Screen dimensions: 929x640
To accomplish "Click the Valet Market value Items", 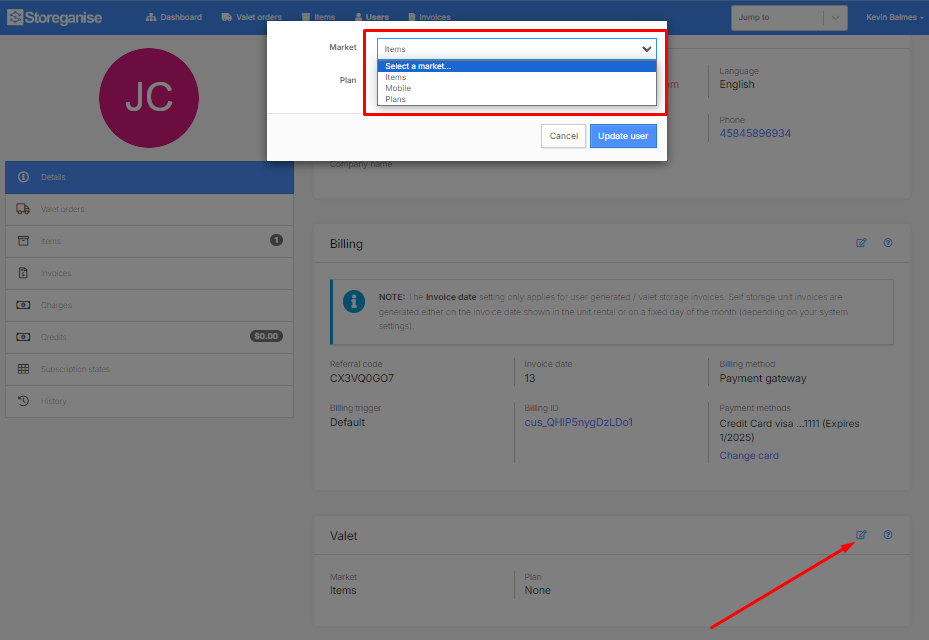I will point(343,591).
